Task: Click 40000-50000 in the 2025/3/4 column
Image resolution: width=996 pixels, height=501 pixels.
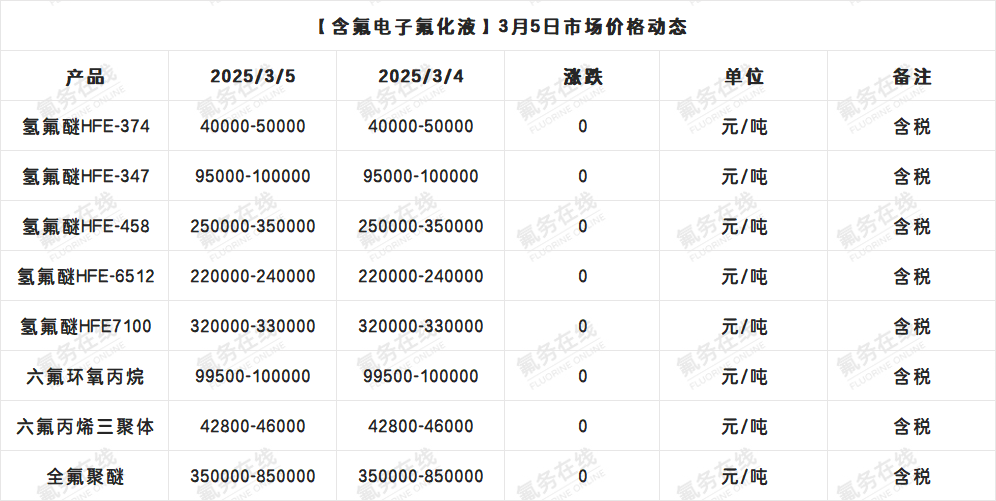Action: pos(421,126)
